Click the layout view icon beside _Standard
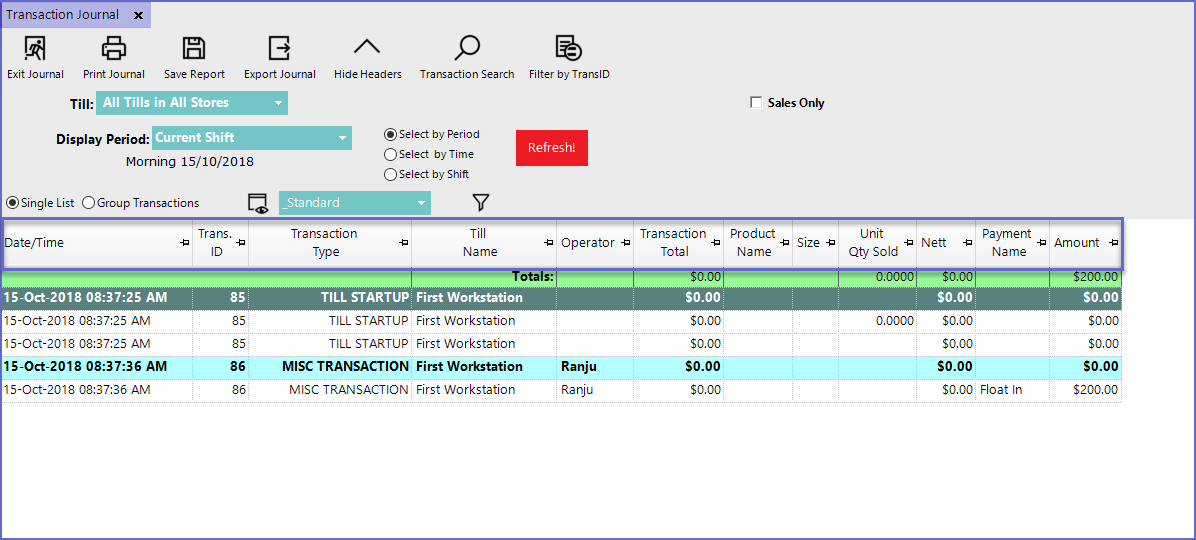 coord(258,203)
